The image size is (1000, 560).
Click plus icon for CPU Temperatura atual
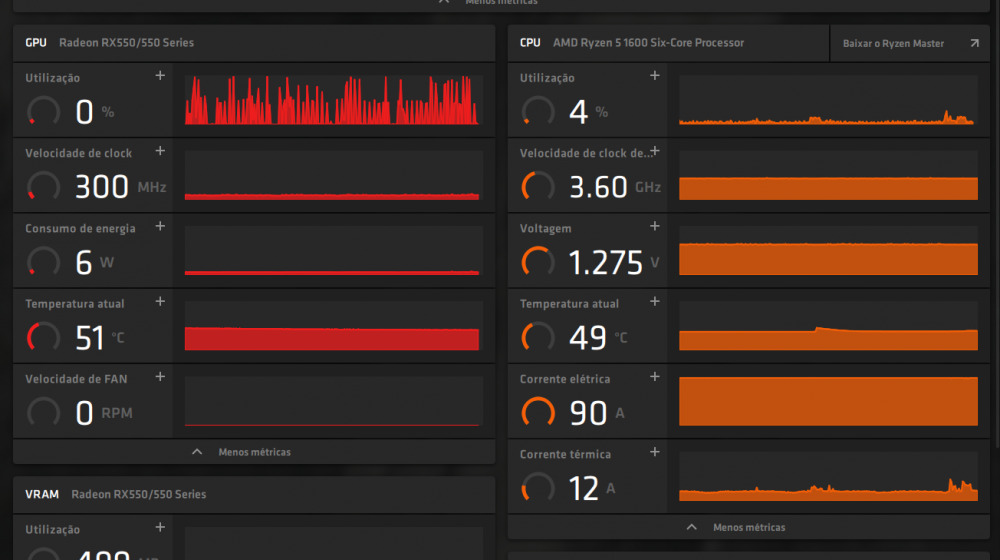pyautogui.click(x=655, y=302)
